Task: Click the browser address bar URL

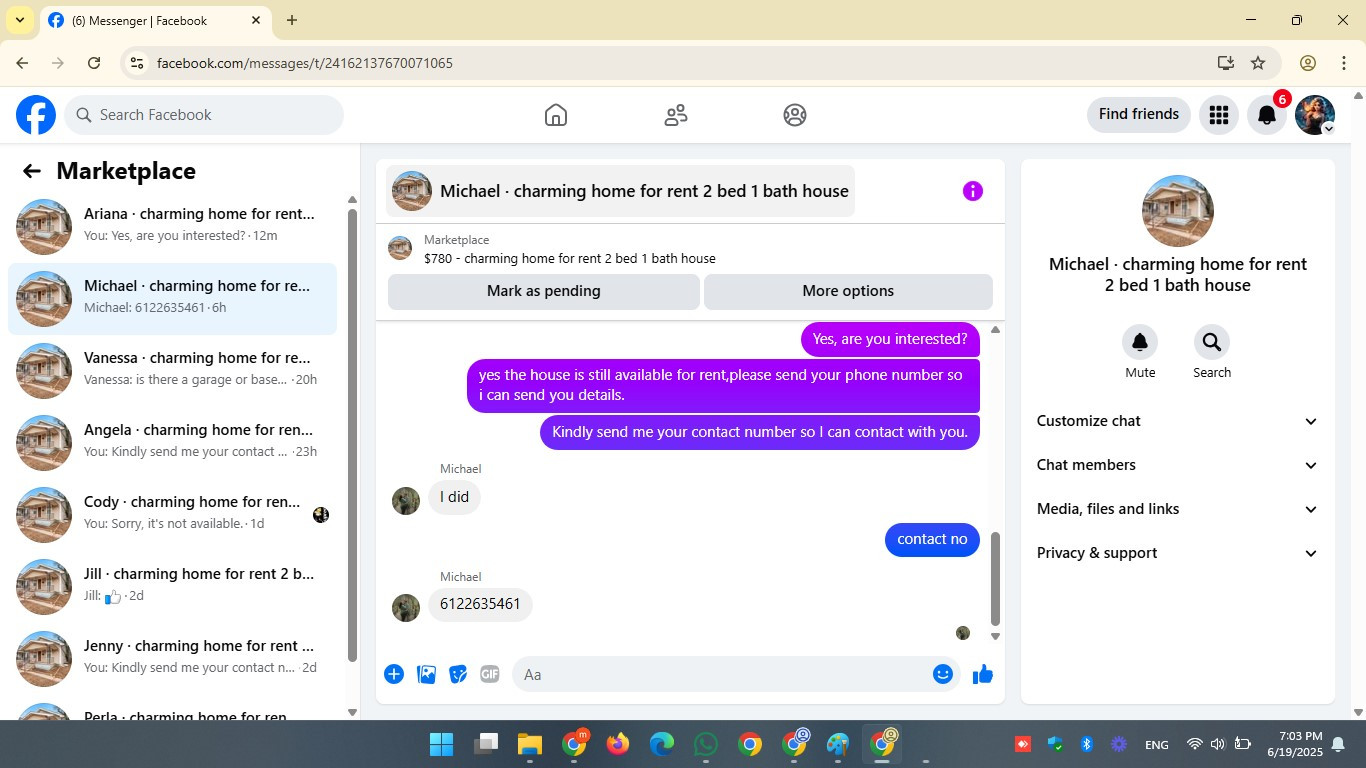Action: coord(305,63)
